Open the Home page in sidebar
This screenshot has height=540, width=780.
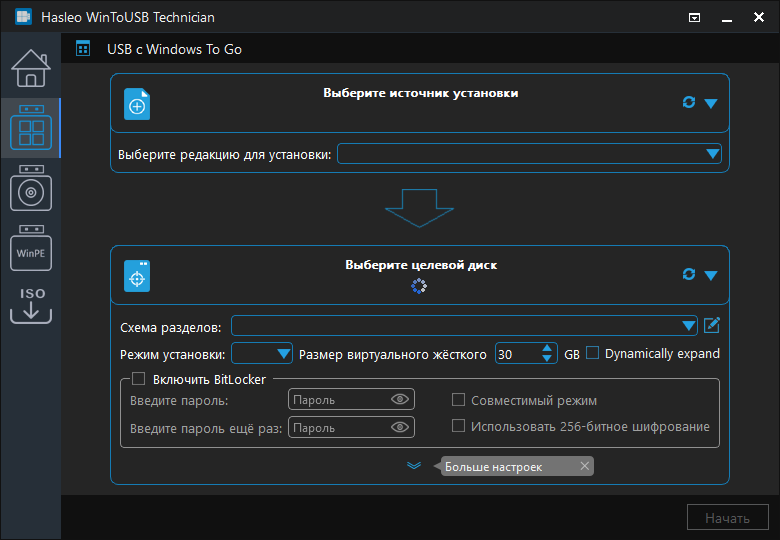pos(30,68)
